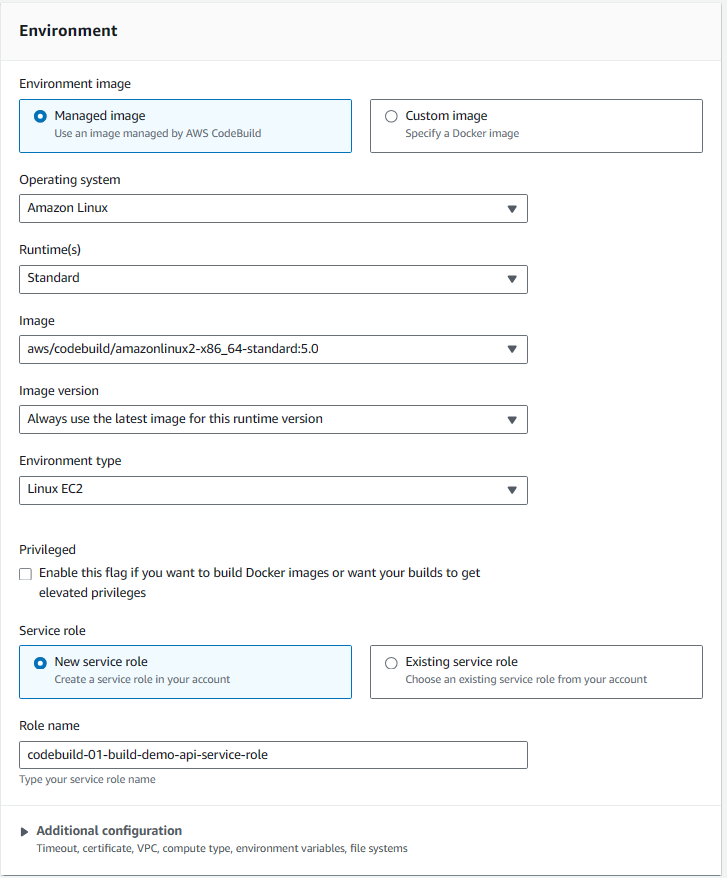Open the Operating system dropdown

[x=273, y=208]
